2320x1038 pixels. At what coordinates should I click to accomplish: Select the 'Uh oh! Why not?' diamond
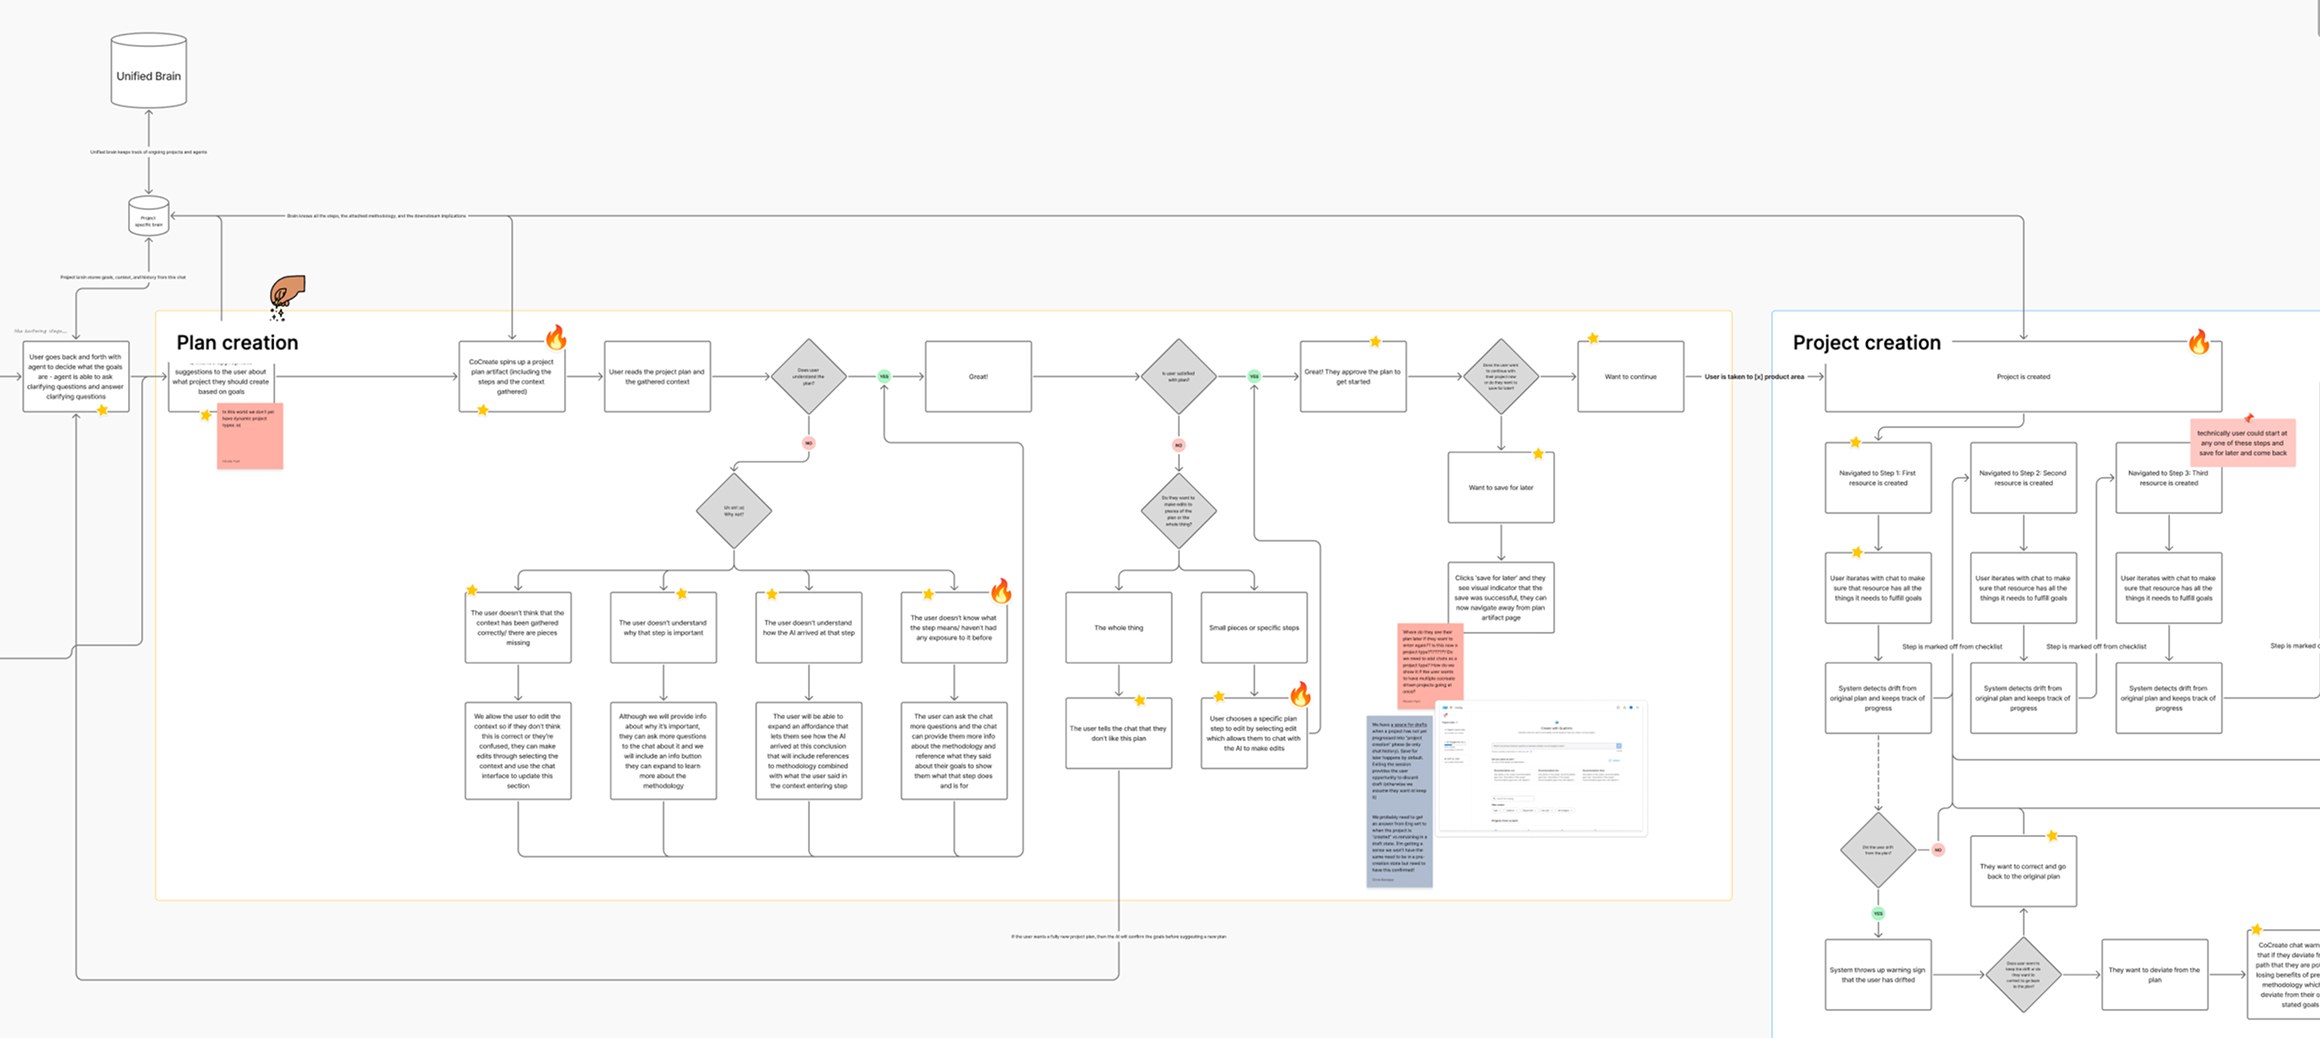tap(734, 510)
